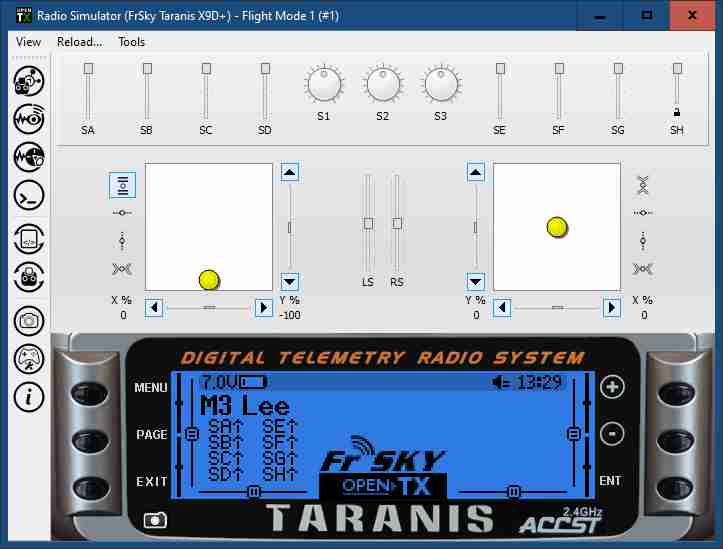Click the OpenTX title bar icon
Image resolution: width=723 pixels, height=549 pixels.
tap(24, 15)
